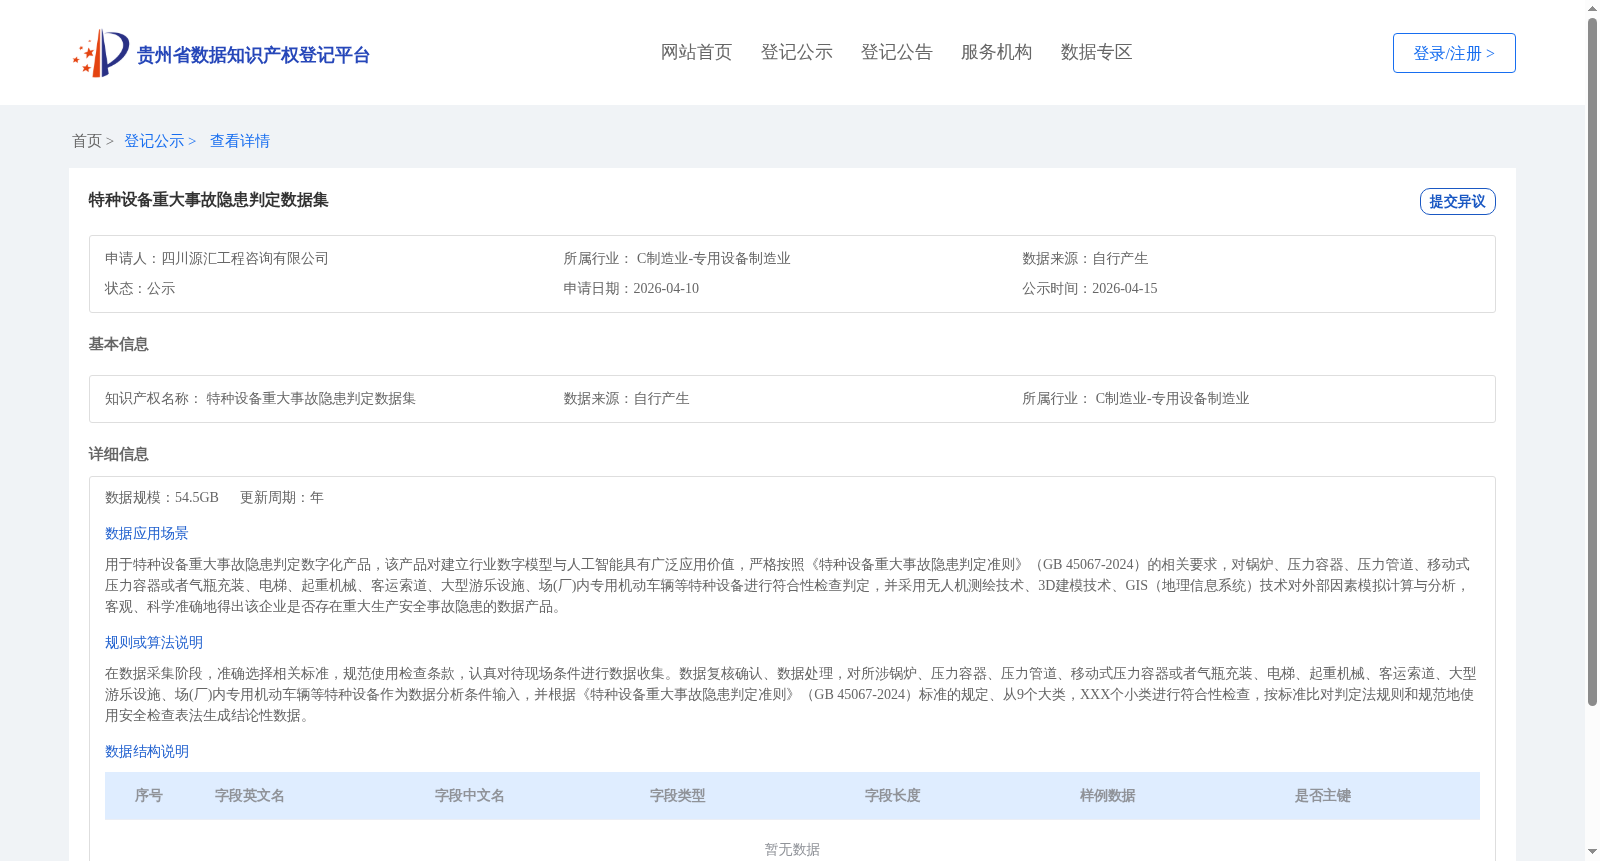This screenshot has width=1600, height=861.
Task: Click the 规则或算法说明 heading
Action: pos(154,642)
